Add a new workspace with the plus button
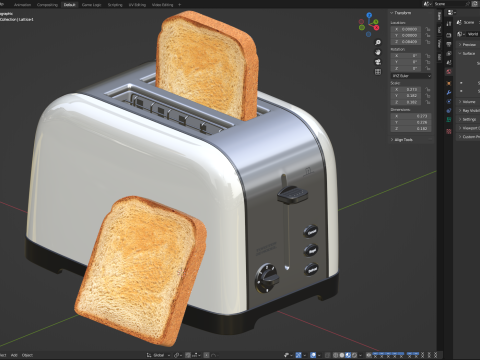The image size is (480, 360). (x=180, y=5)
